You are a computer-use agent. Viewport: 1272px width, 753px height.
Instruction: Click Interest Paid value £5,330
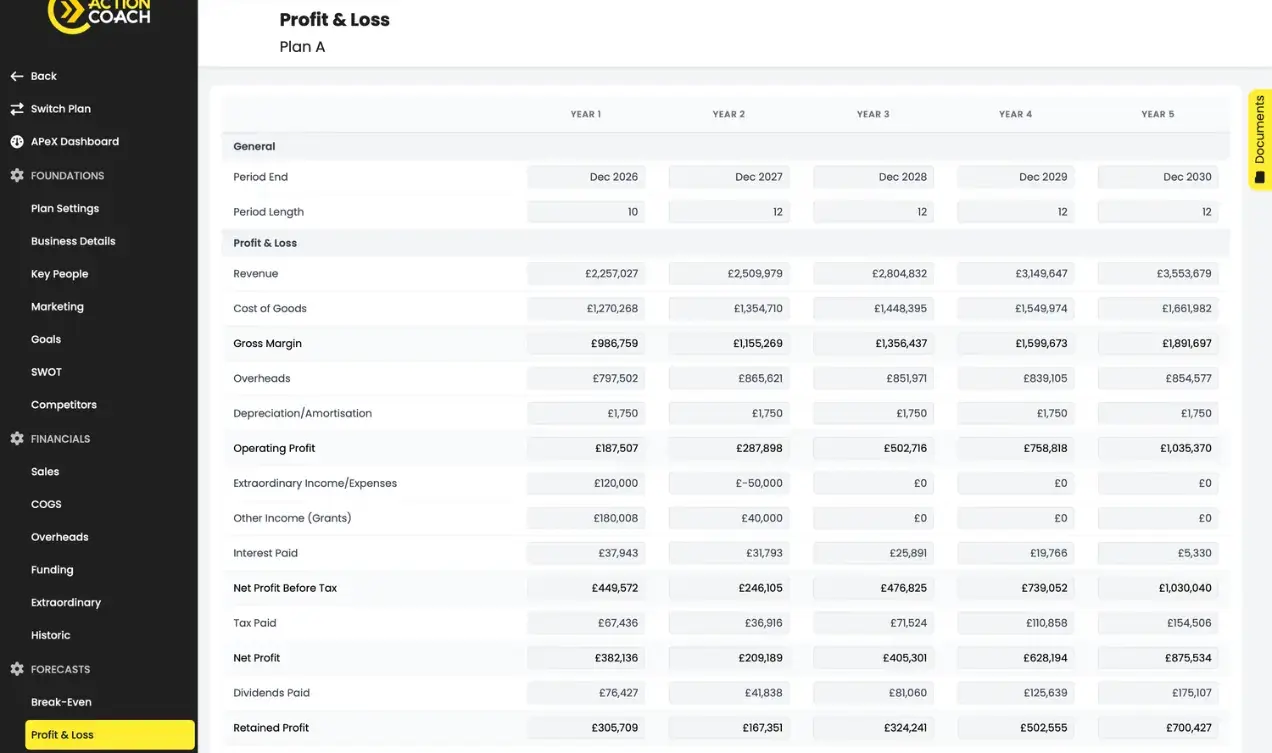click(x=1158, y=553)
